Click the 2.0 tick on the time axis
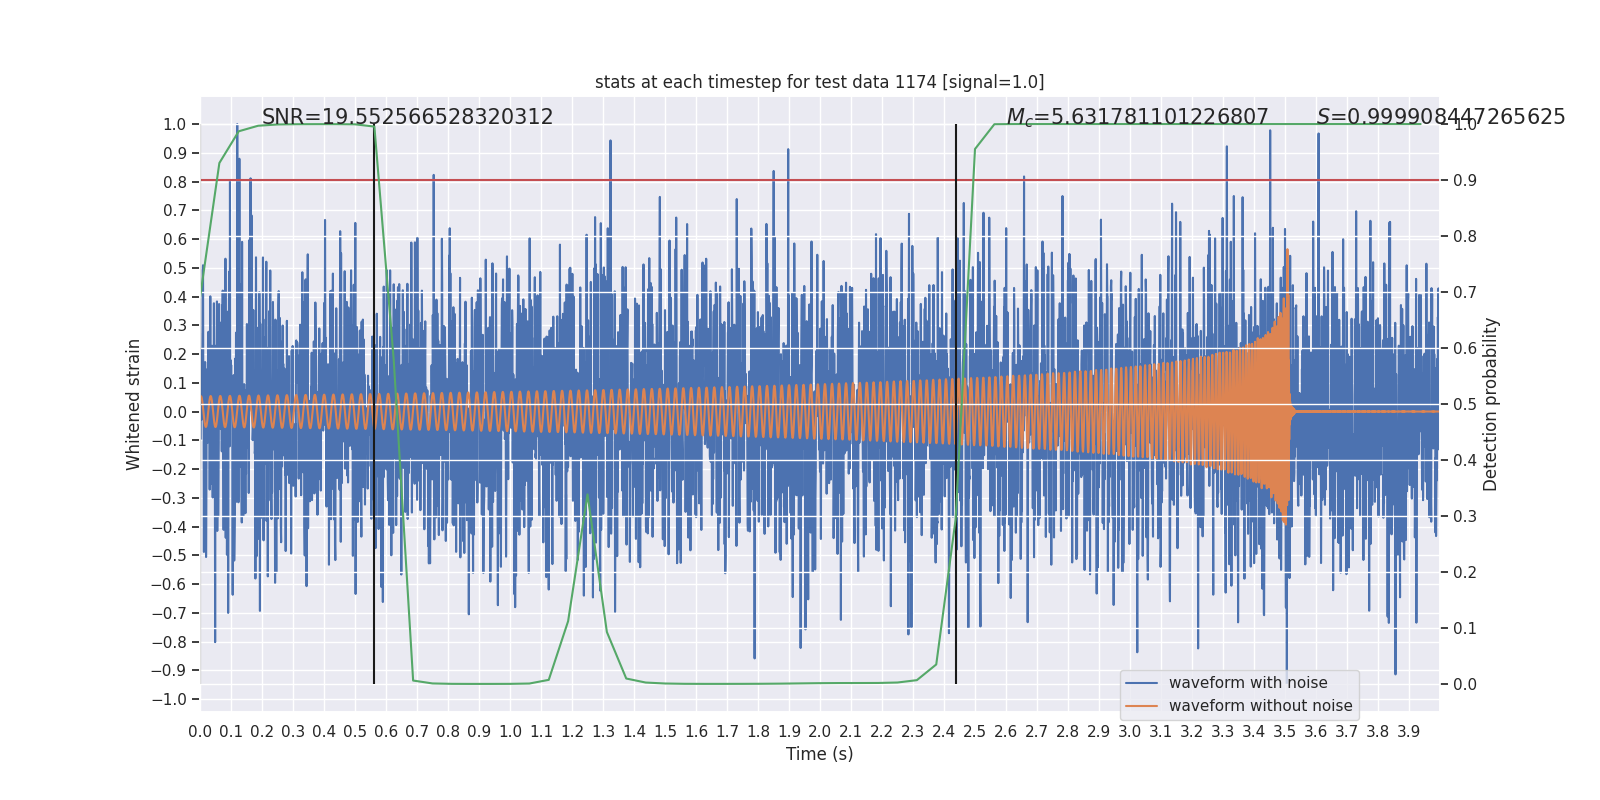1600x800 pixels. click(819, 732)
